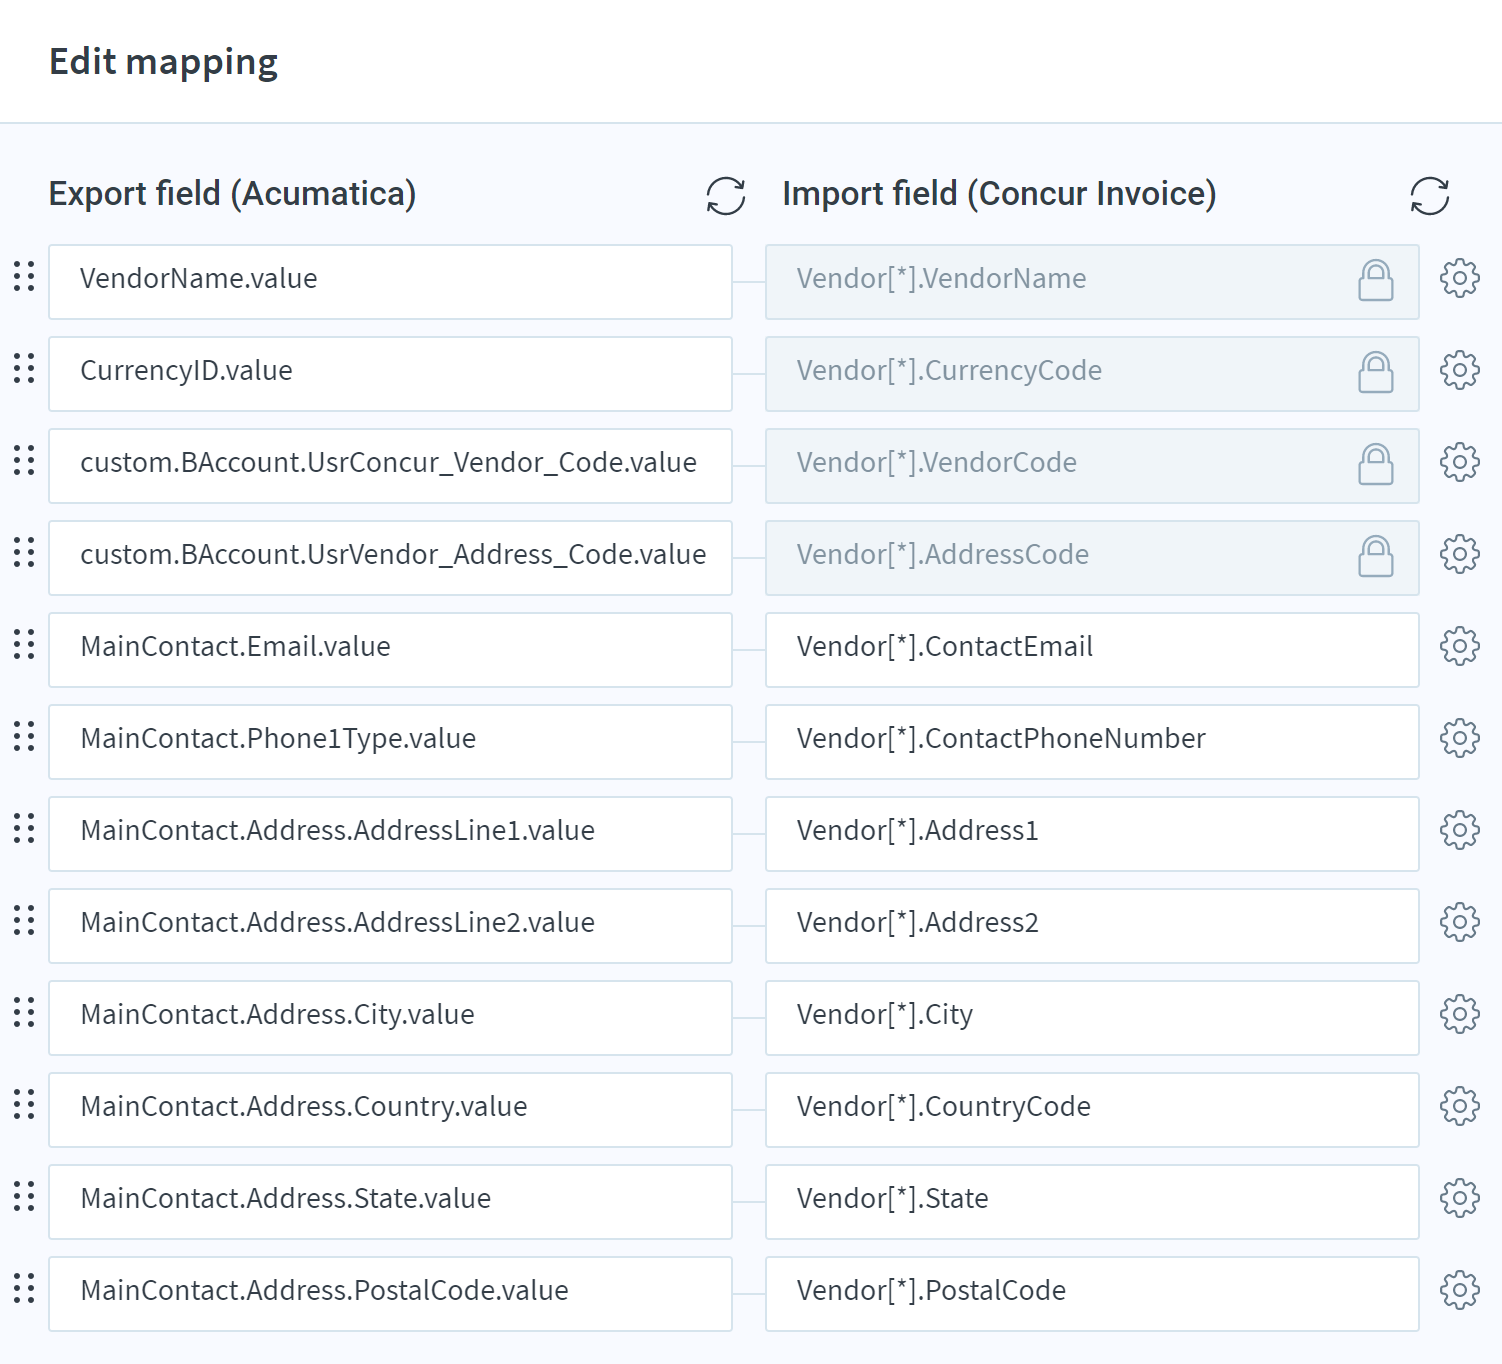The image size is (1502, 1364).
Task: Grab drag handle for UsrConcur_Vendor_Code row
Action: point(24,460)
